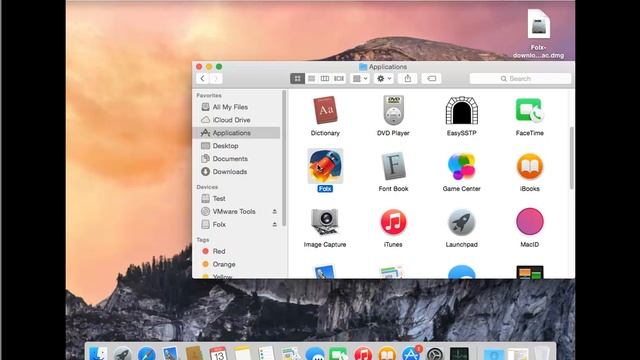Open Safari from the Dock
The image size is (640, 360).
(x=146, y=353)
